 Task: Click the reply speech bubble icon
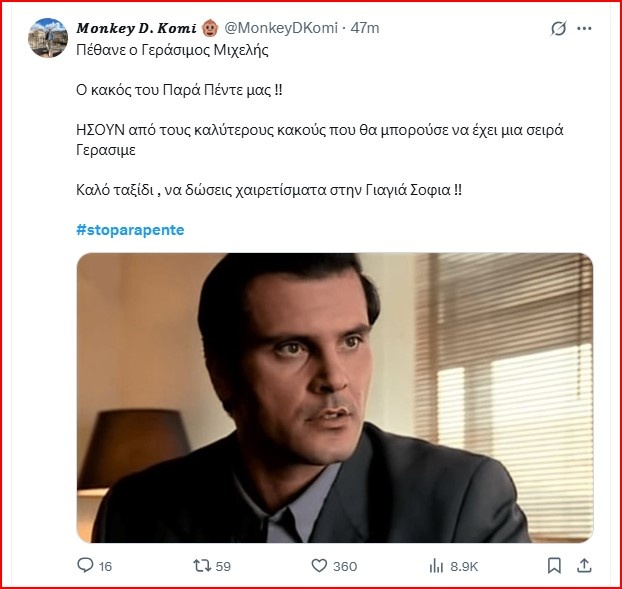coord(85,566)
